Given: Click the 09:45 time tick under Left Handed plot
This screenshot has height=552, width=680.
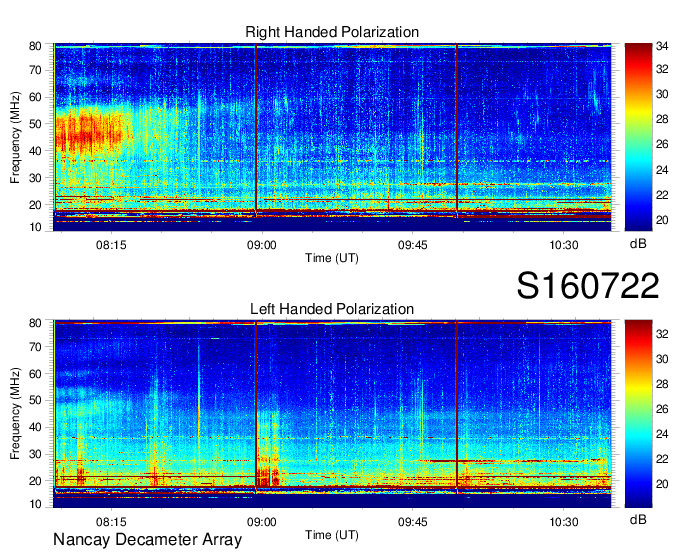Looking at the screenshot, I should 412,522.
